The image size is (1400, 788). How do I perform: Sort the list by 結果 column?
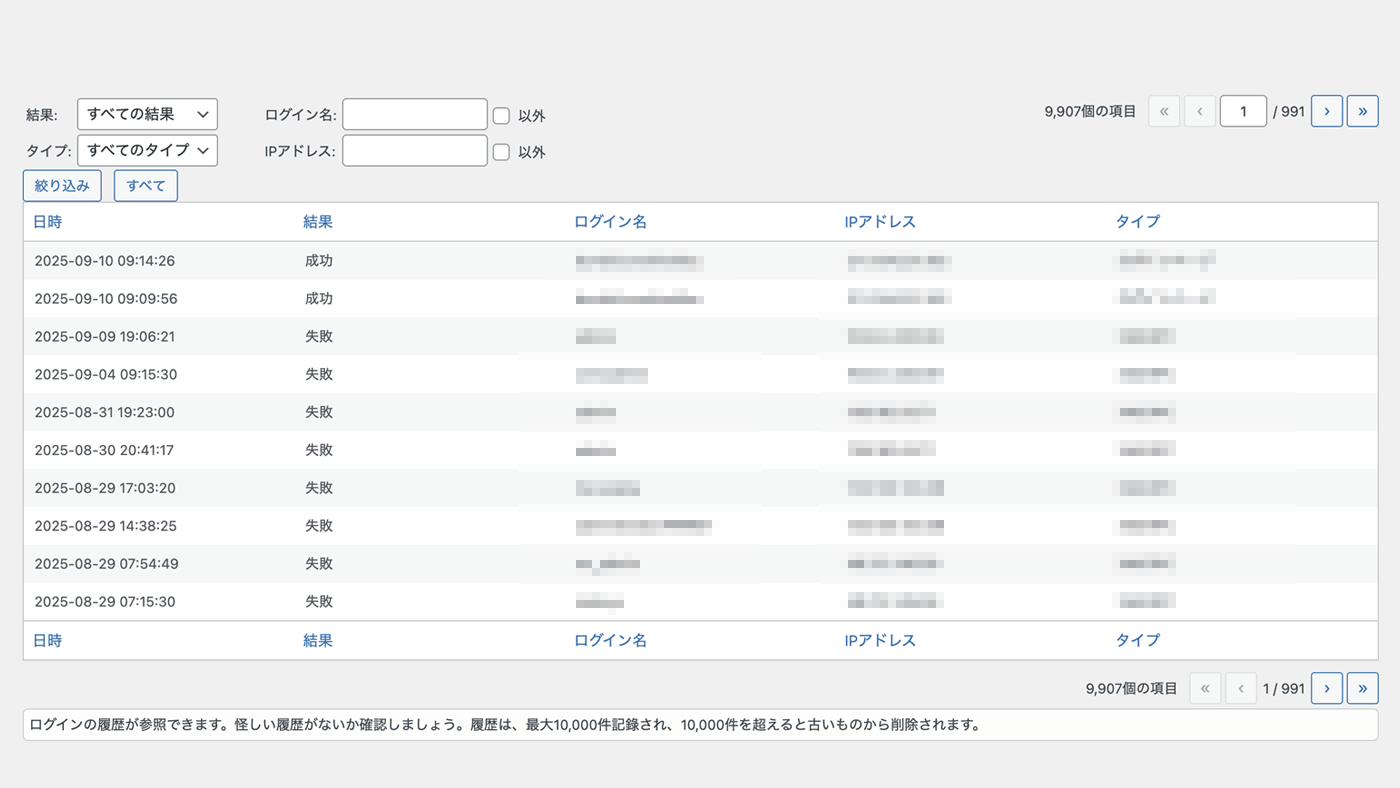coord(318,221)
